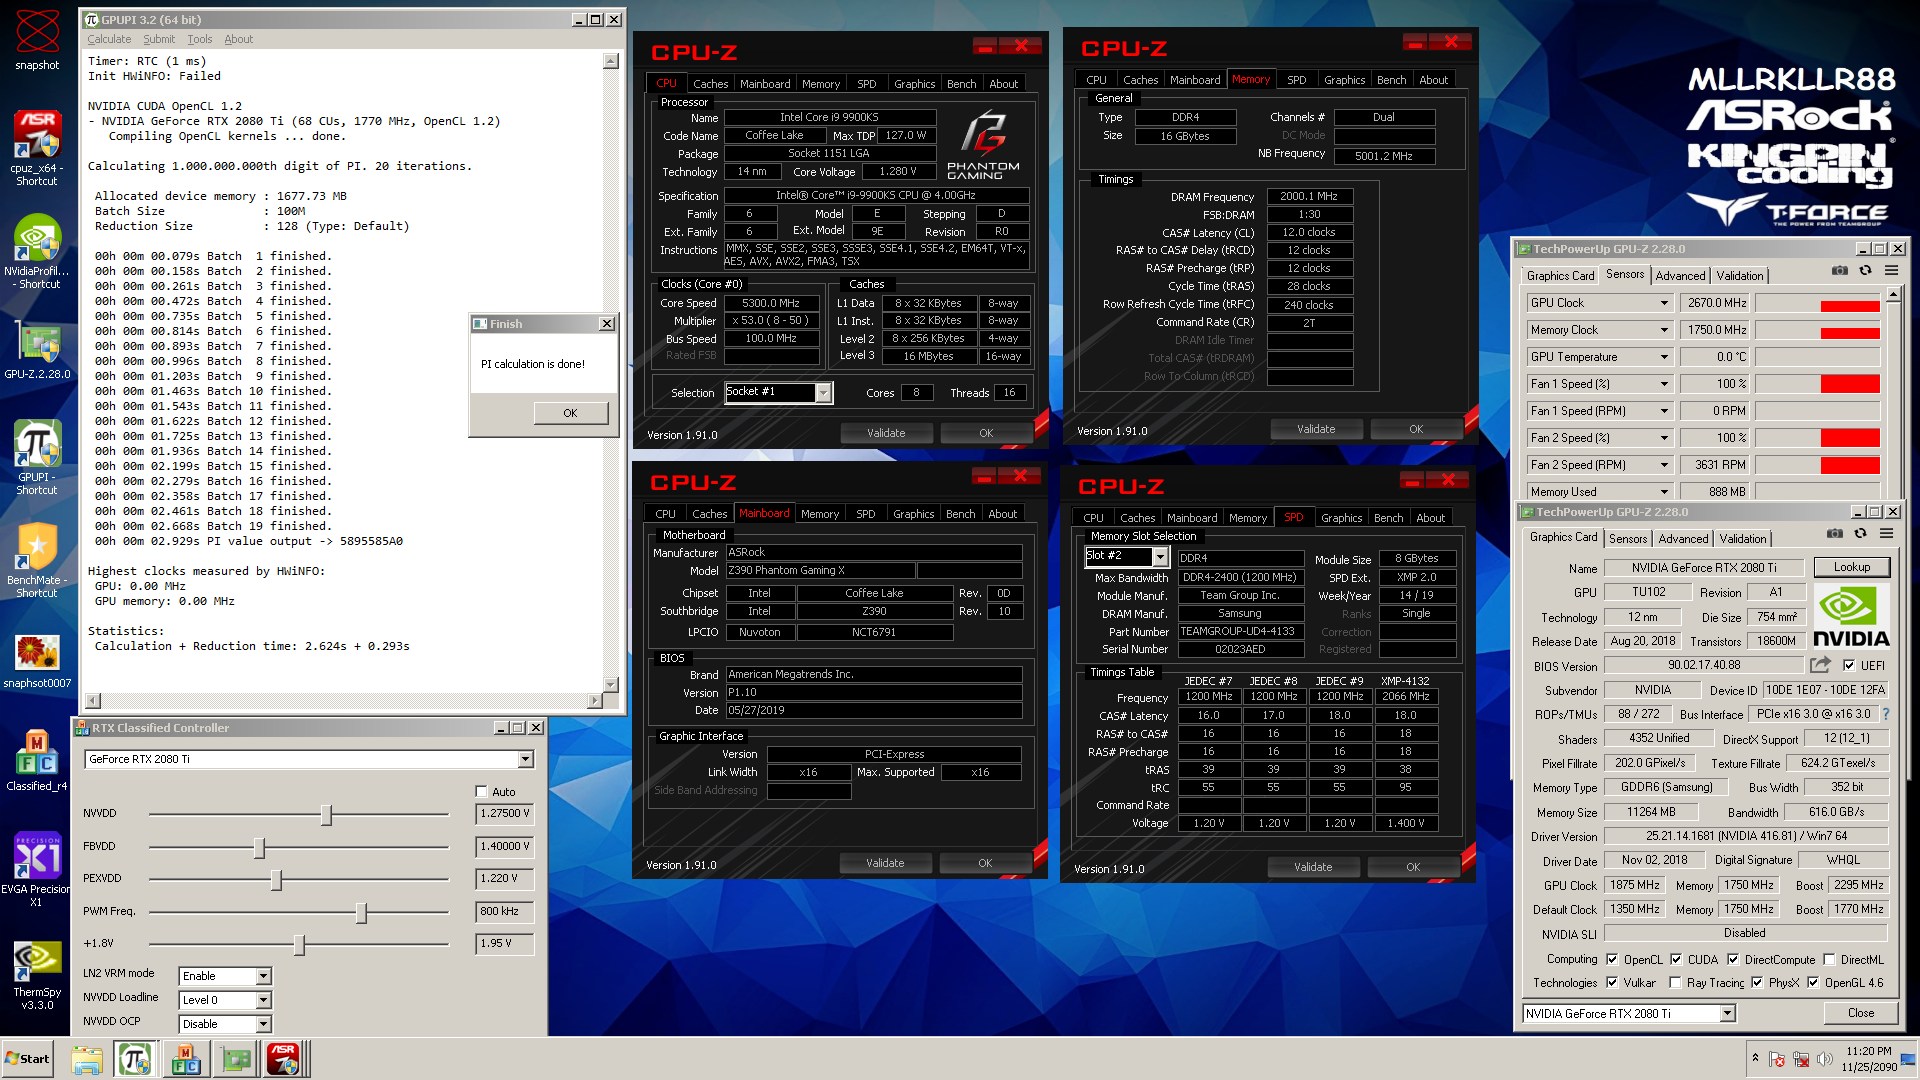1920x1080 pixels.
Task: Click the volume icon in system tray
Action: (x=1824, y=1059)
